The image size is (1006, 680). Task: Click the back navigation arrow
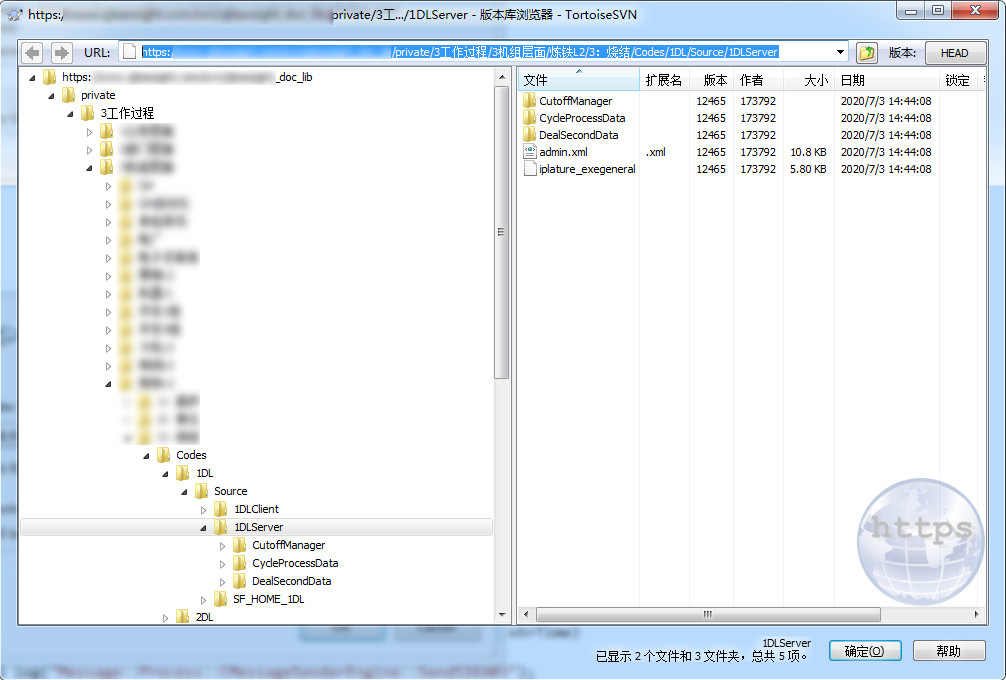tap(31, 52)
